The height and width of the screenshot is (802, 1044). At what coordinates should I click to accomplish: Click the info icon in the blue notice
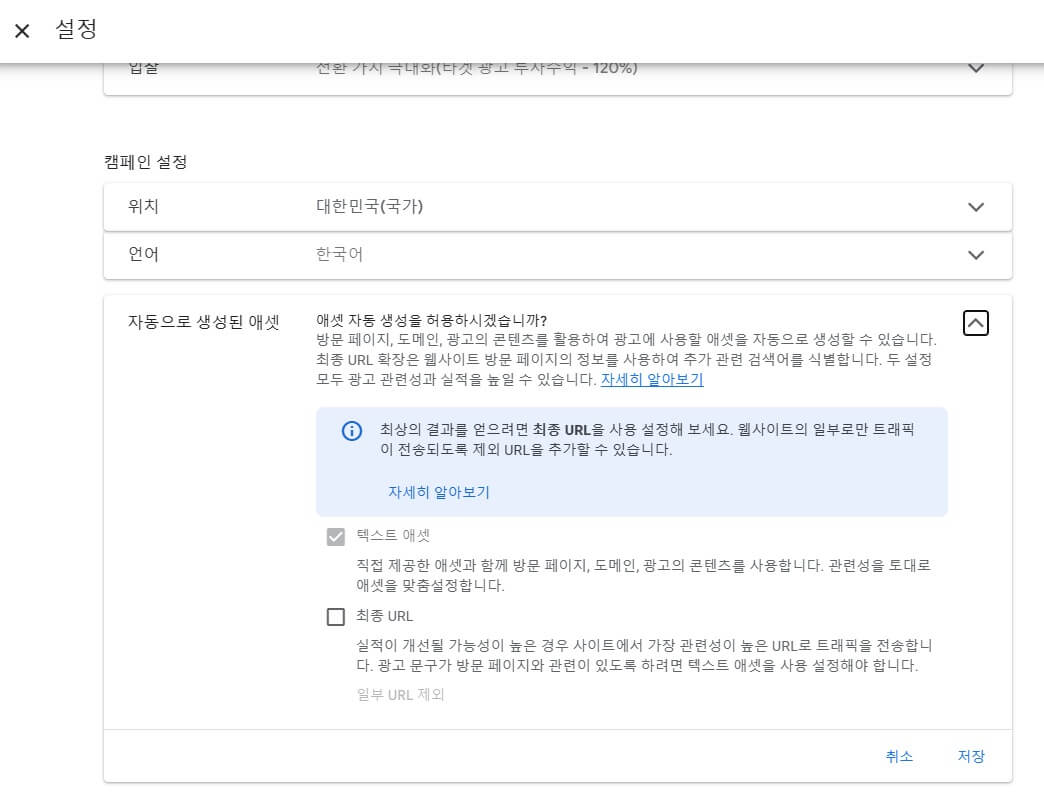[x=352, y=431]
